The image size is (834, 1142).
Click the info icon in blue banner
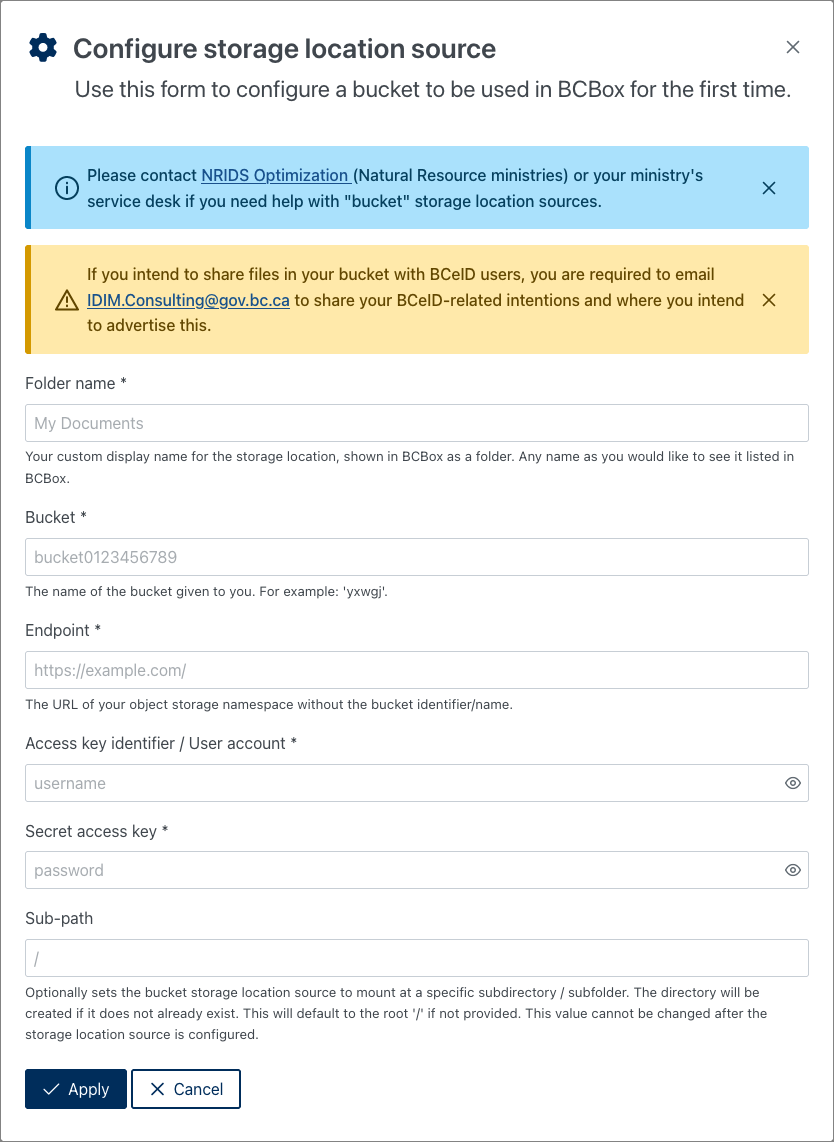point(67,188)
